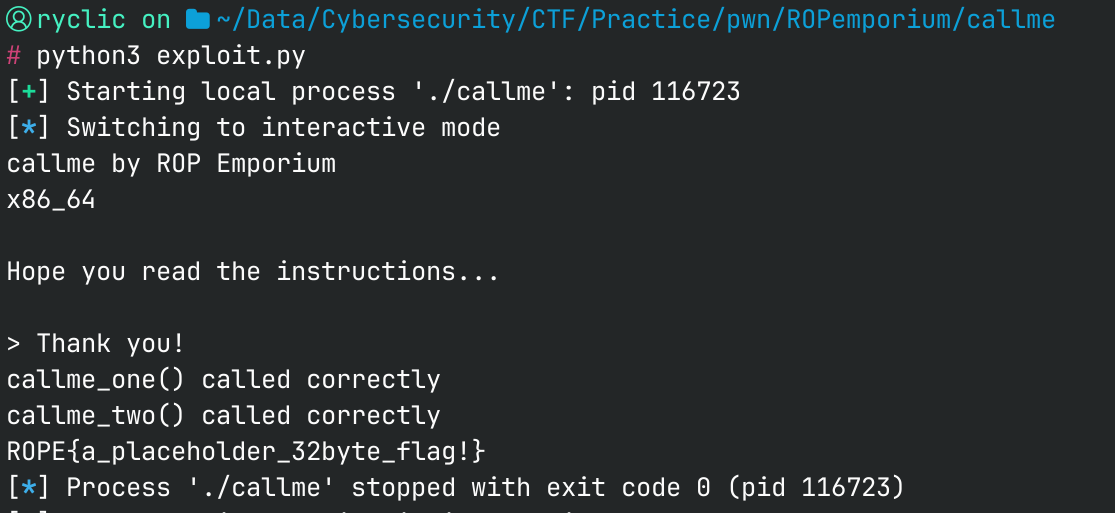Click the python3 exploit.py command

click(171, 55)
